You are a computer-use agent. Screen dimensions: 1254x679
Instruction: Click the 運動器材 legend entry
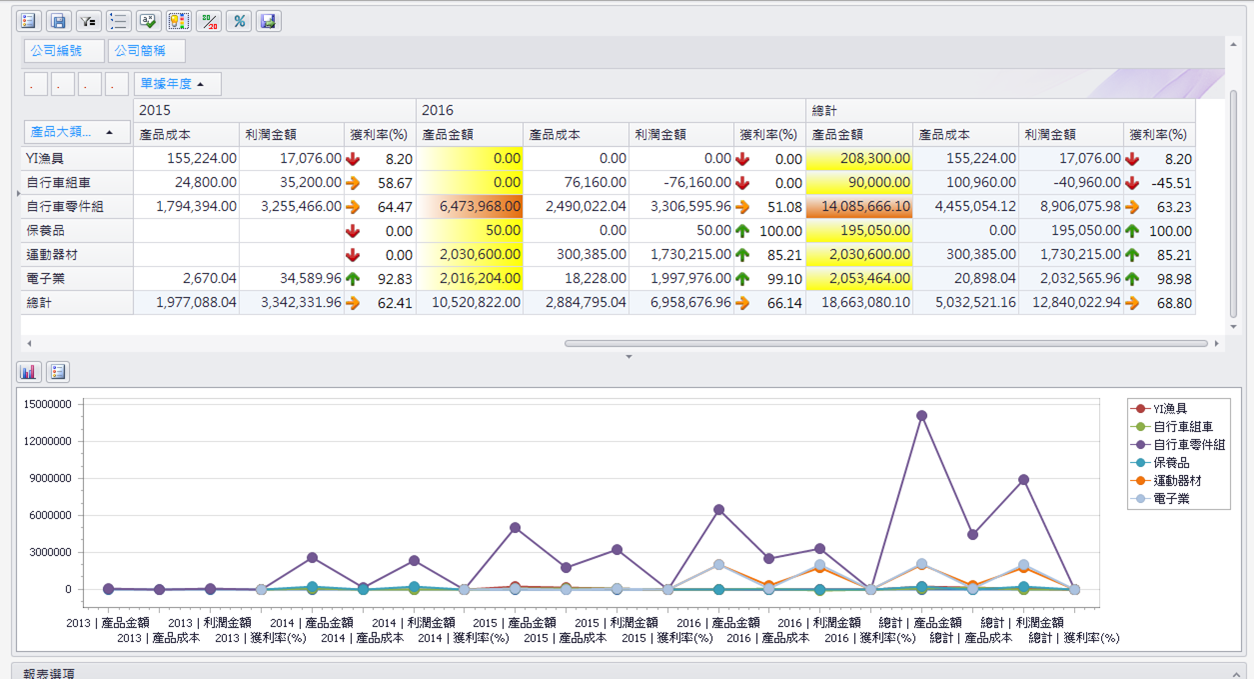pos(1166,481)
